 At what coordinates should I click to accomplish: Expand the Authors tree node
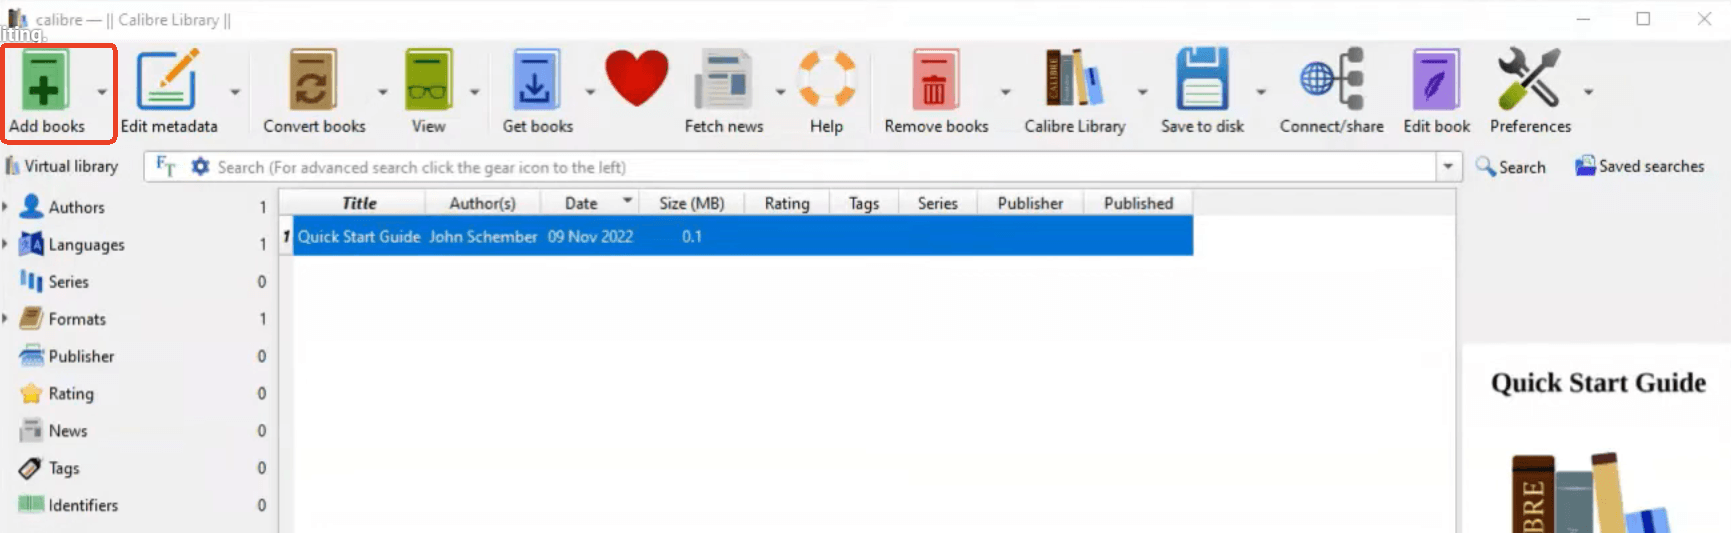[5, 206]
